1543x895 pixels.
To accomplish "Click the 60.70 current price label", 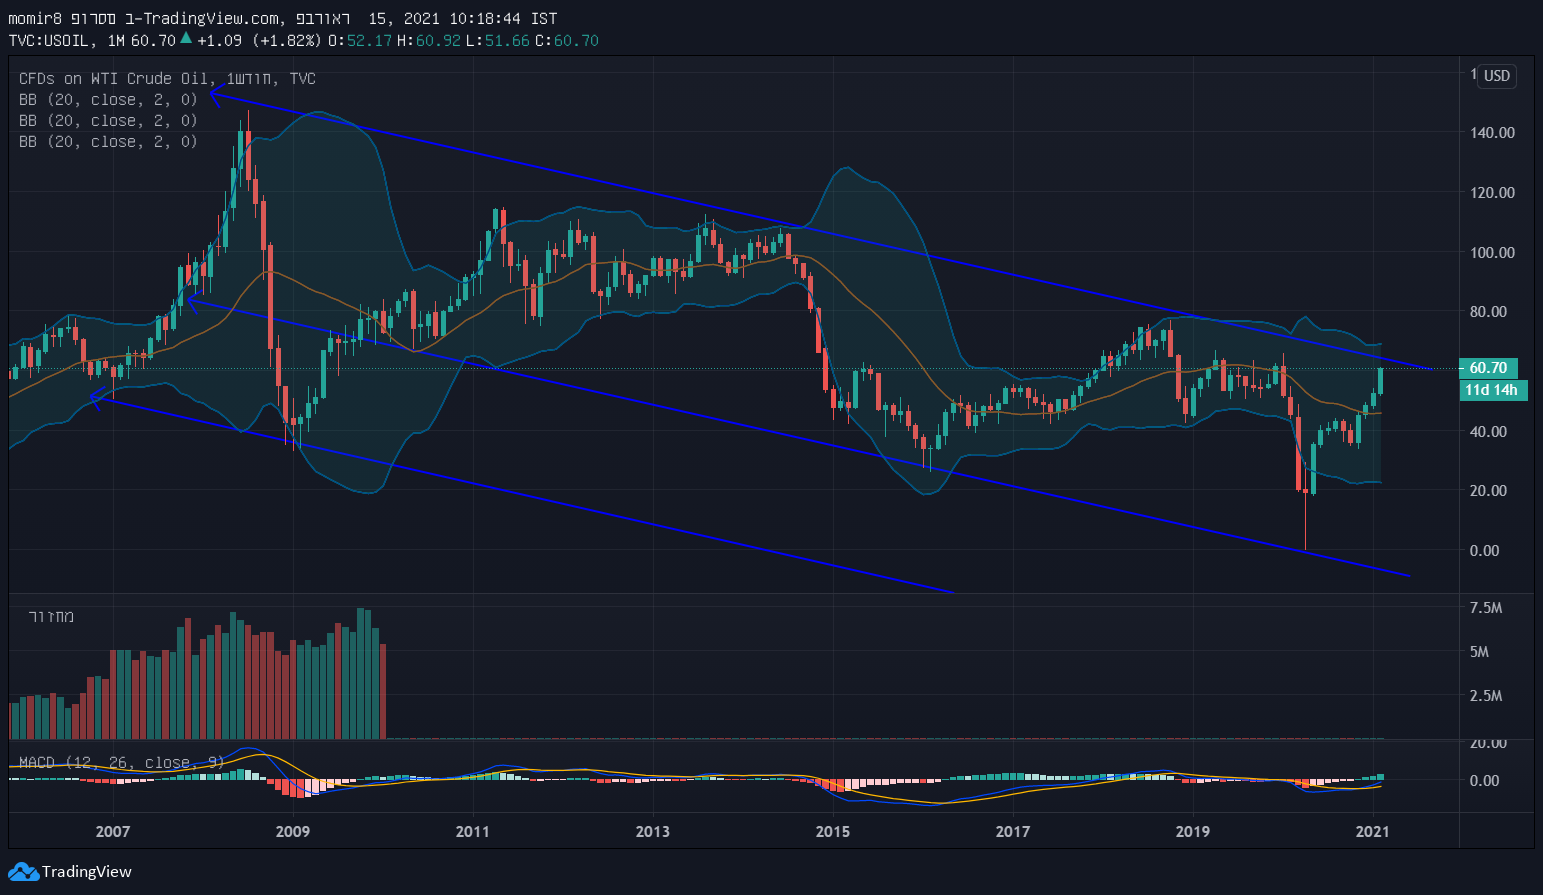I will coord(1488,368).
